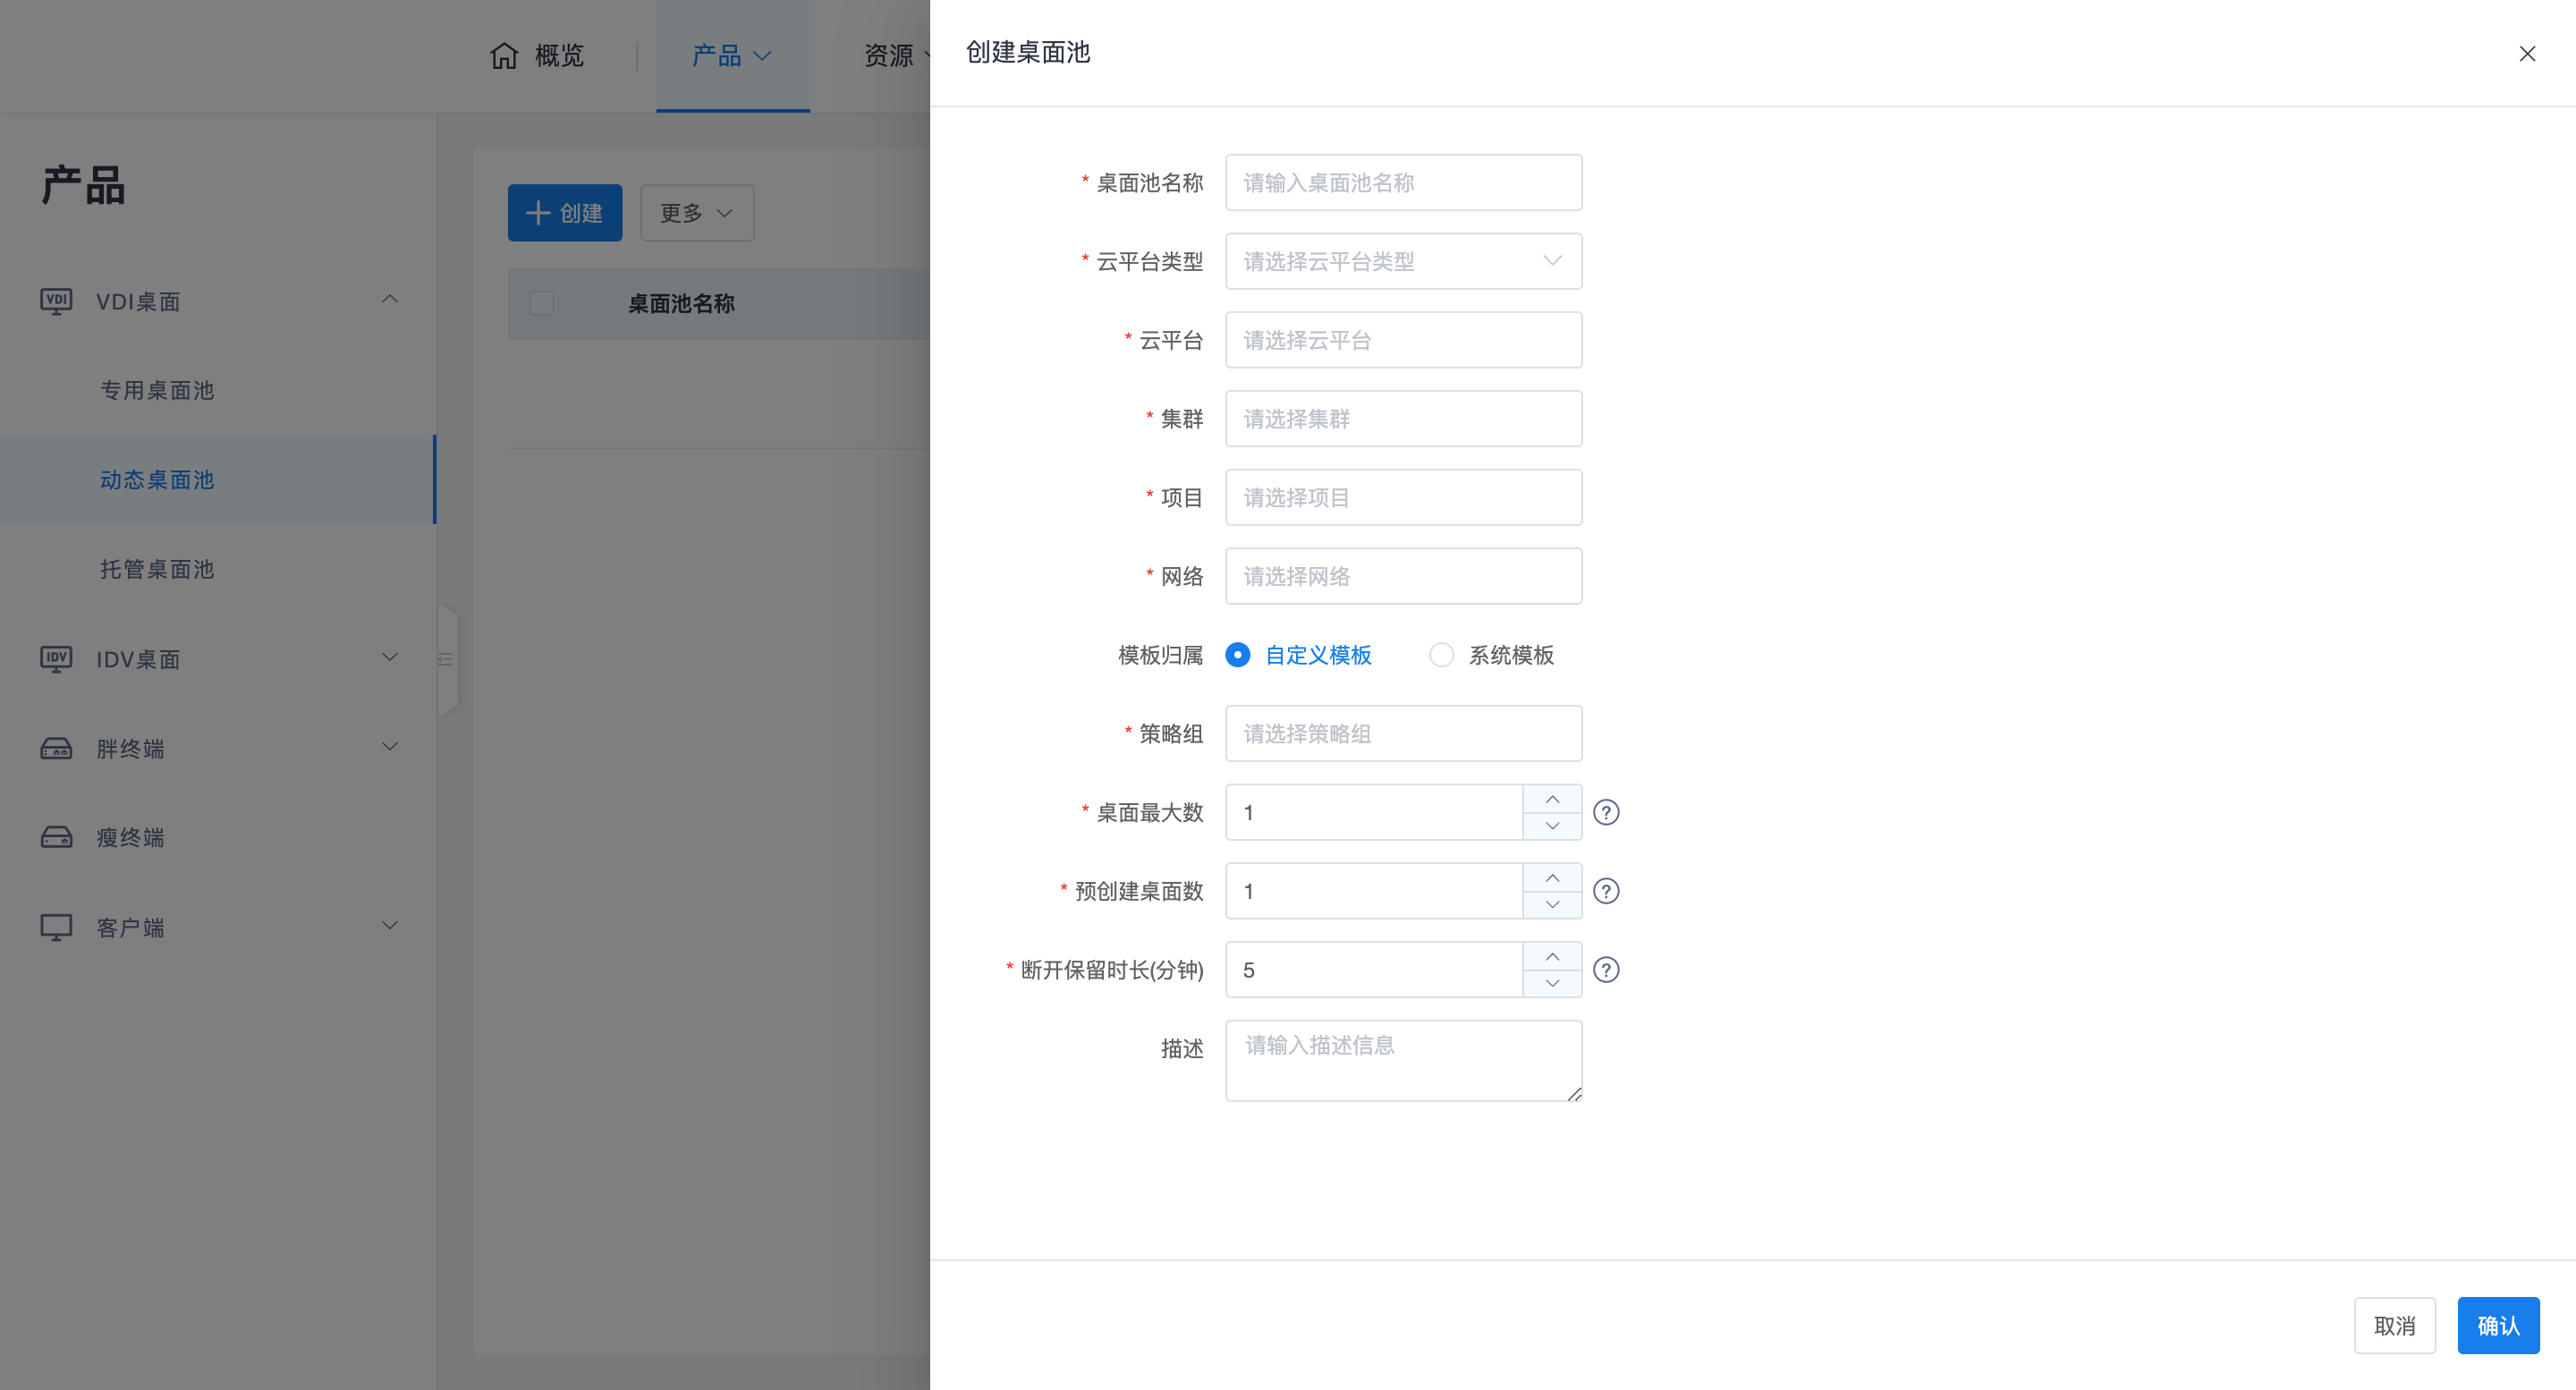Open the 资源 navigation tab

pyautogui.click(x=889, y=55)
